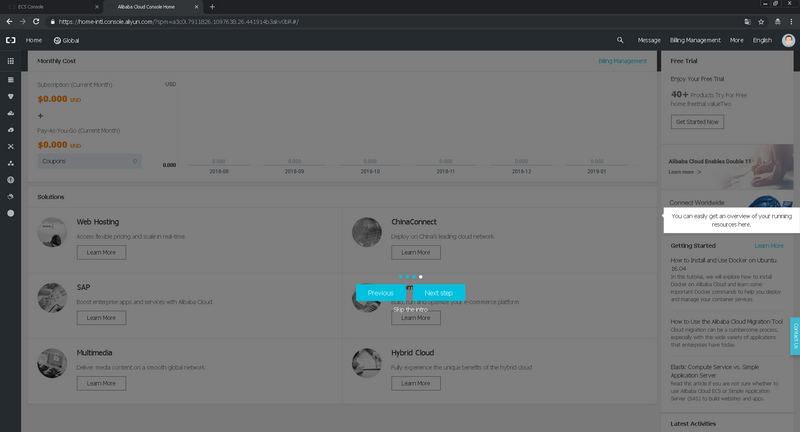Click Previous in the intro tour
The image size is (800, 432).
click(x=381, y=293)
